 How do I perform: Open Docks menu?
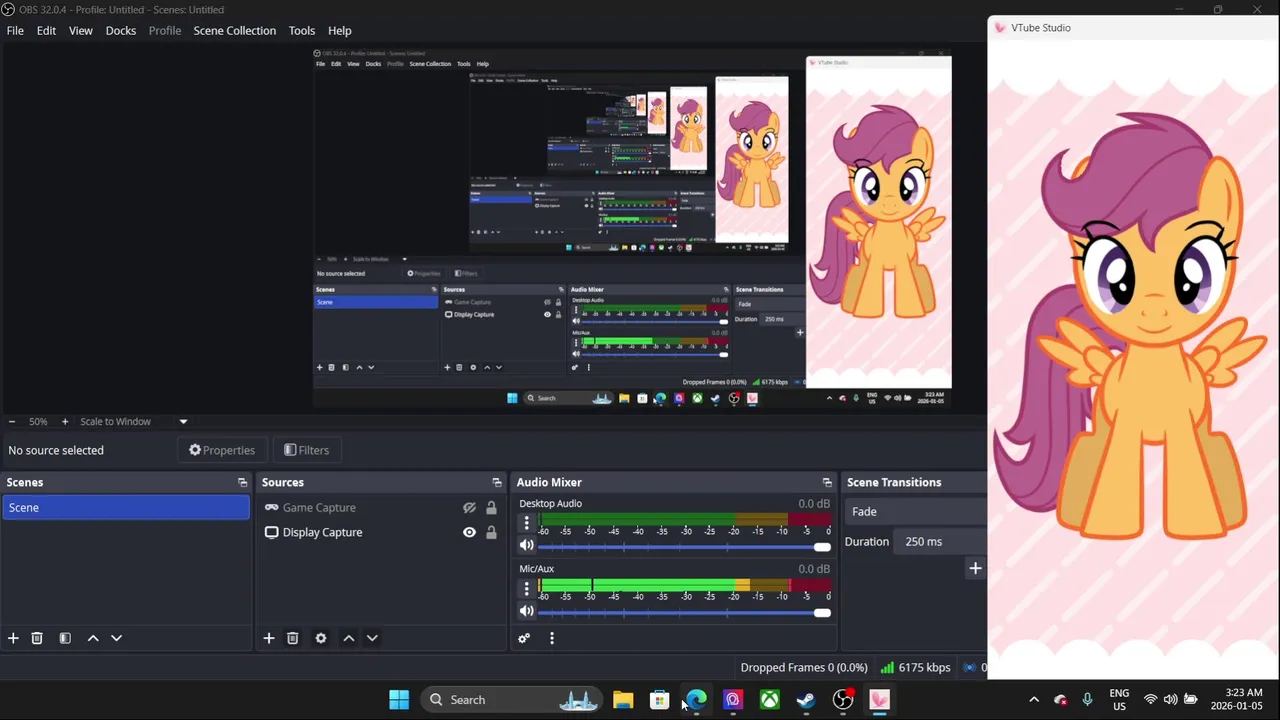coord(121,31)
